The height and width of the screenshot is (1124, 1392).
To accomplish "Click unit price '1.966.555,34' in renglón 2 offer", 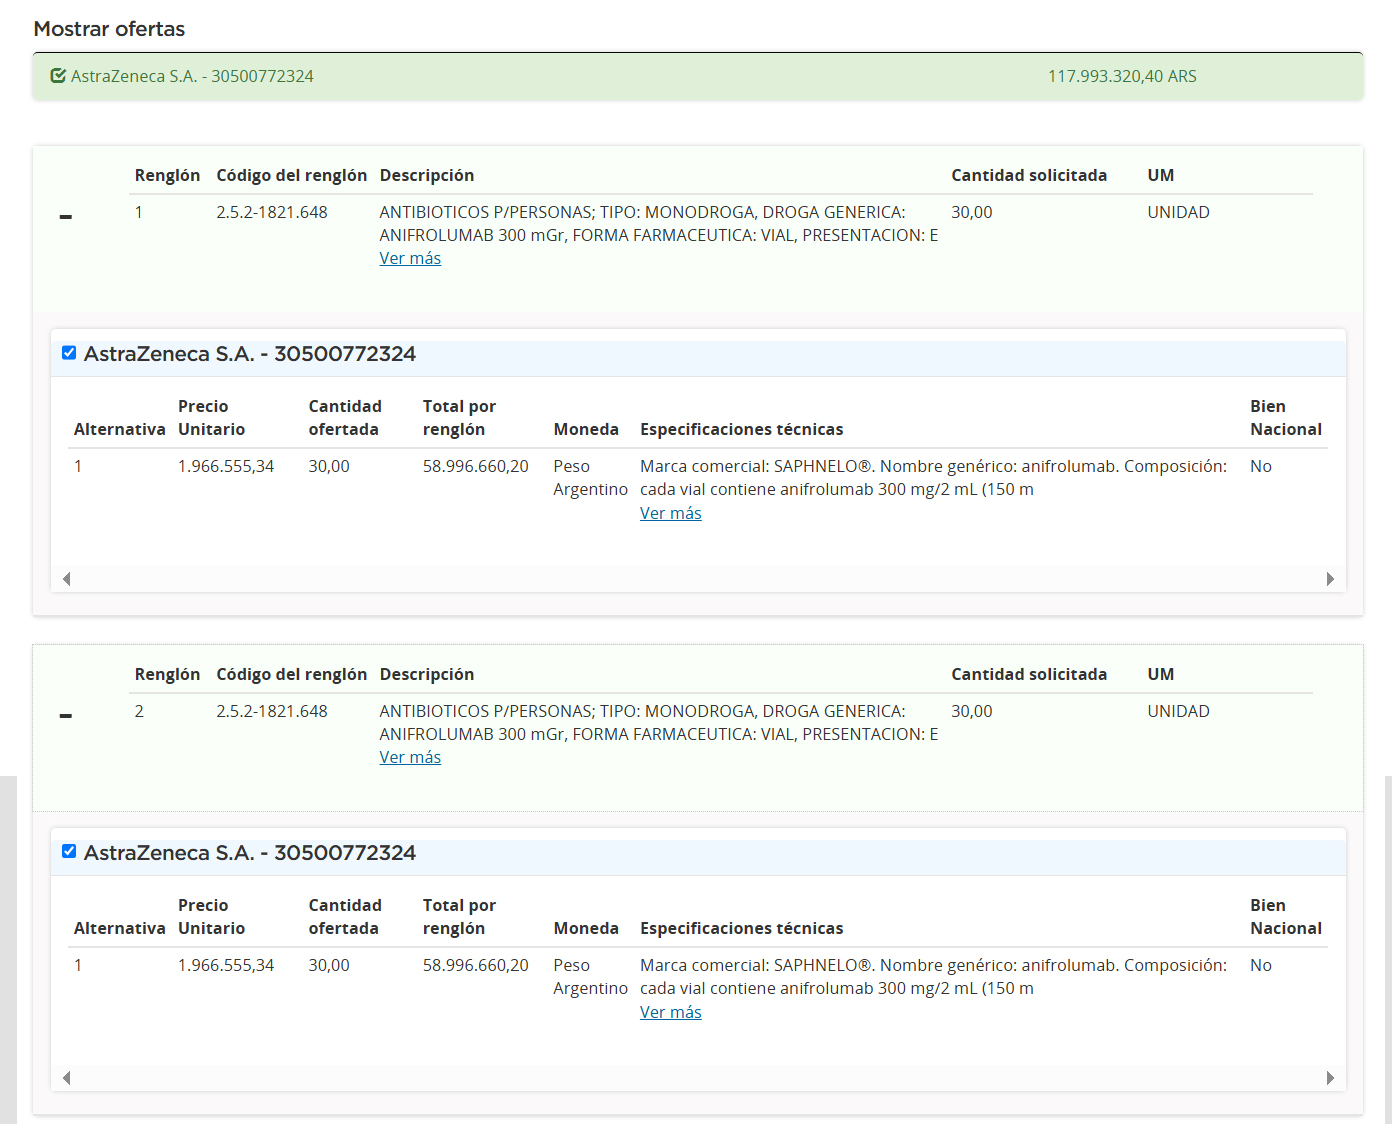I will pyautogui.click(x=226, y=965).
